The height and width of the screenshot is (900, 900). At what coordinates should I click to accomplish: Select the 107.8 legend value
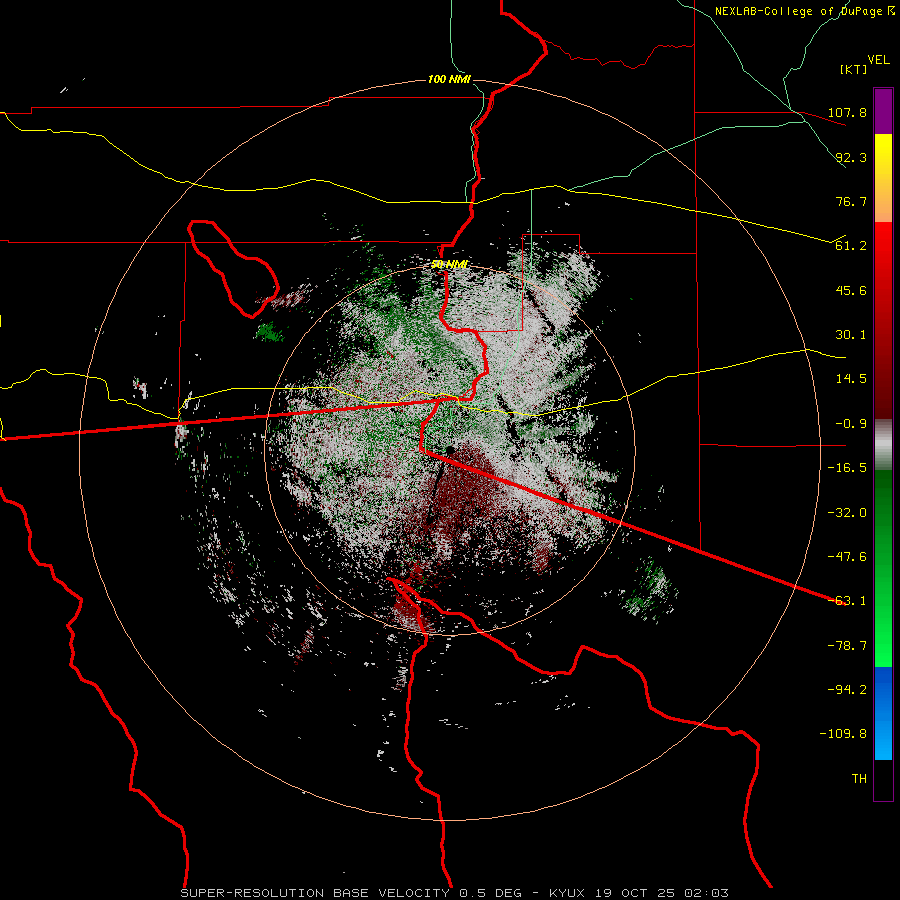847,112
